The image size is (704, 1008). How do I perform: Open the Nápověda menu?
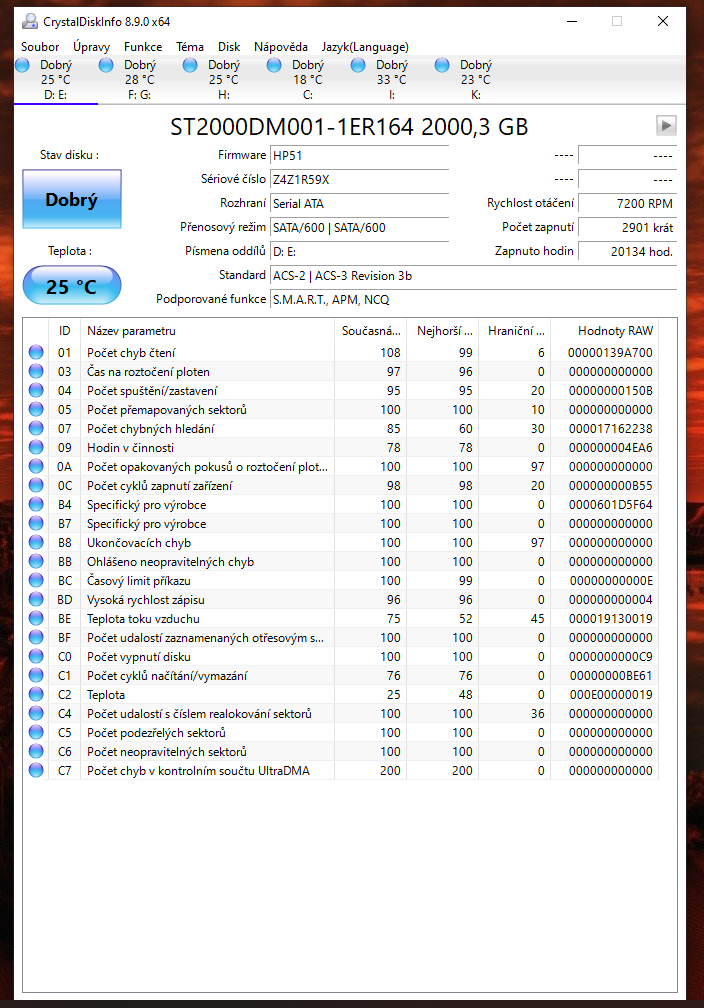280,47
